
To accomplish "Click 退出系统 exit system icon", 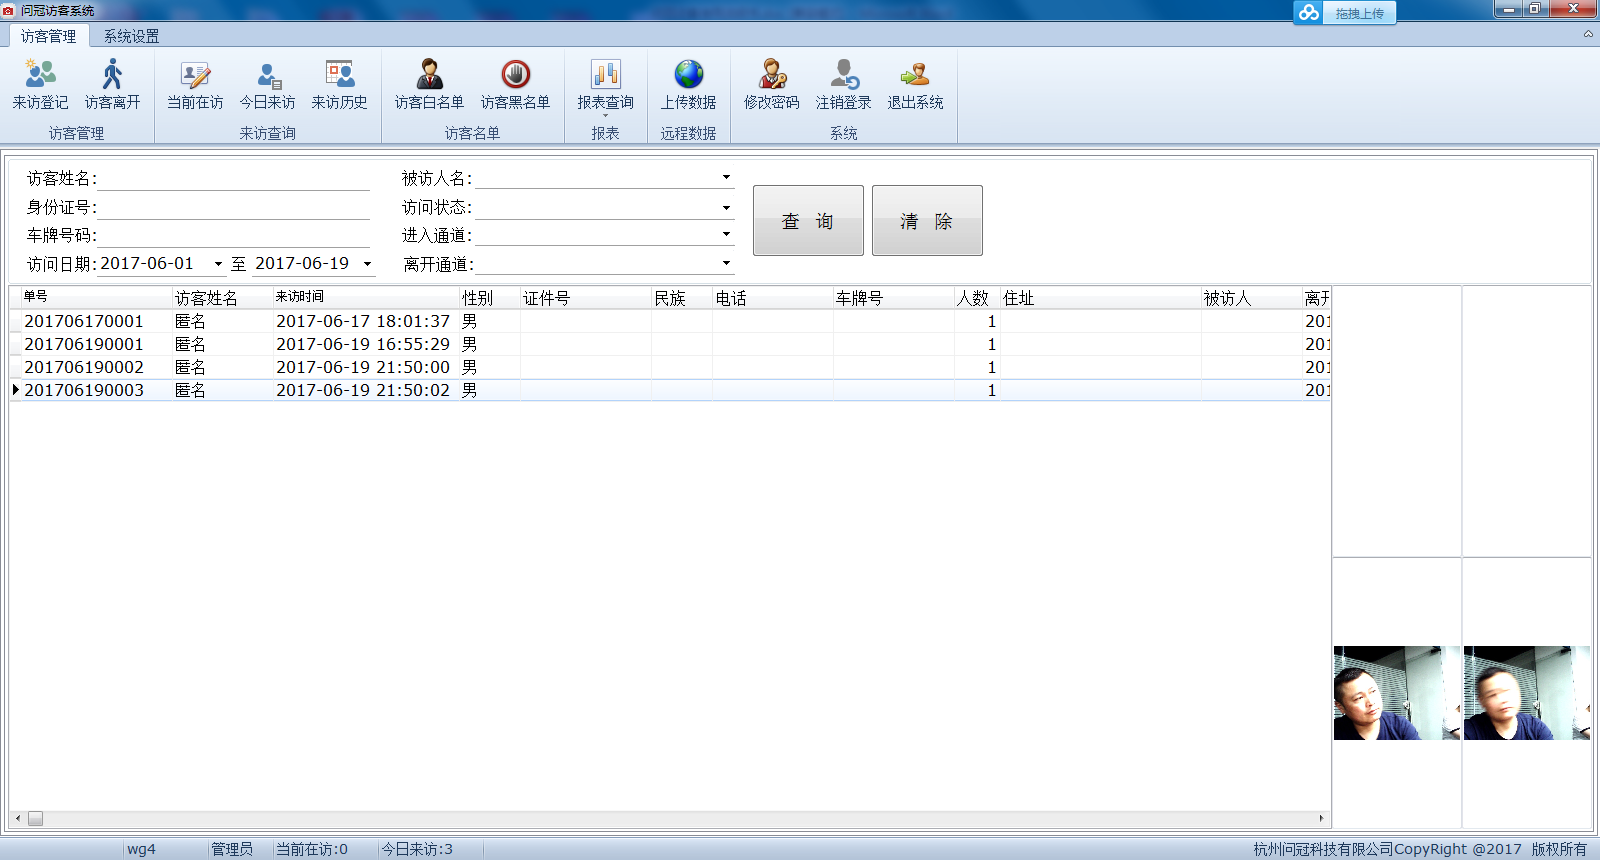I will [915, 84].
